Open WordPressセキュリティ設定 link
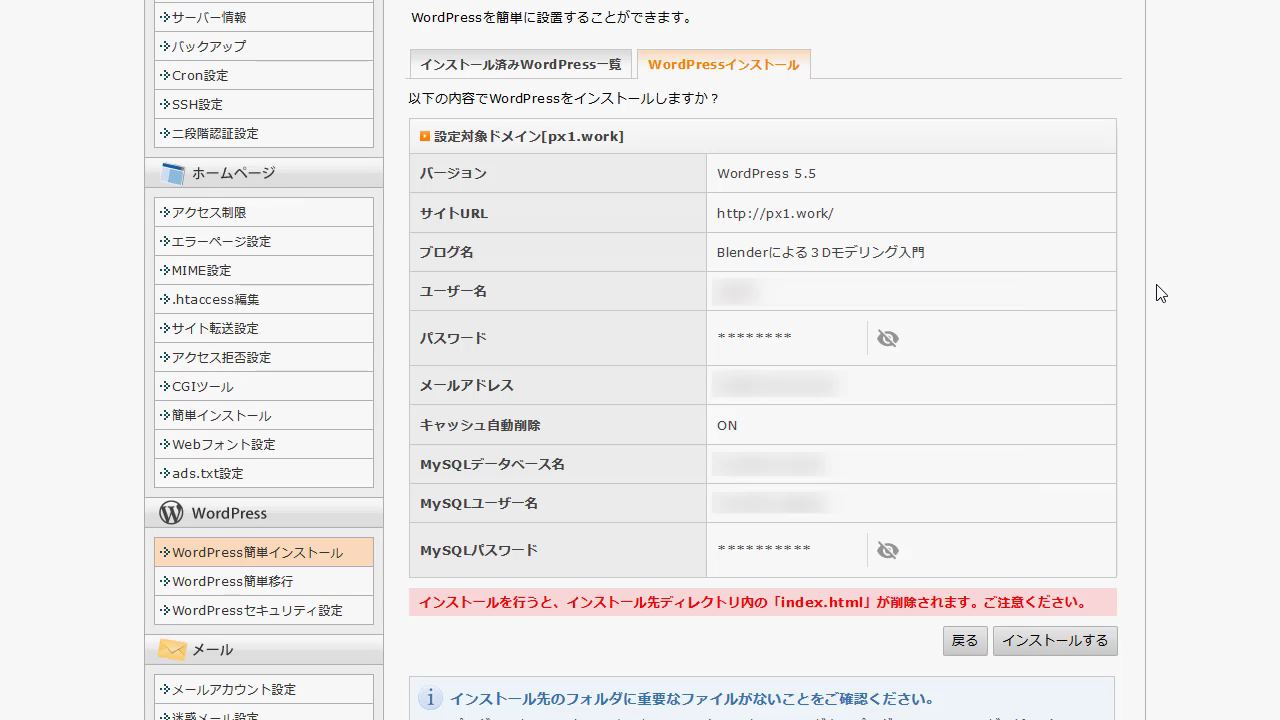 pos(257,611)
